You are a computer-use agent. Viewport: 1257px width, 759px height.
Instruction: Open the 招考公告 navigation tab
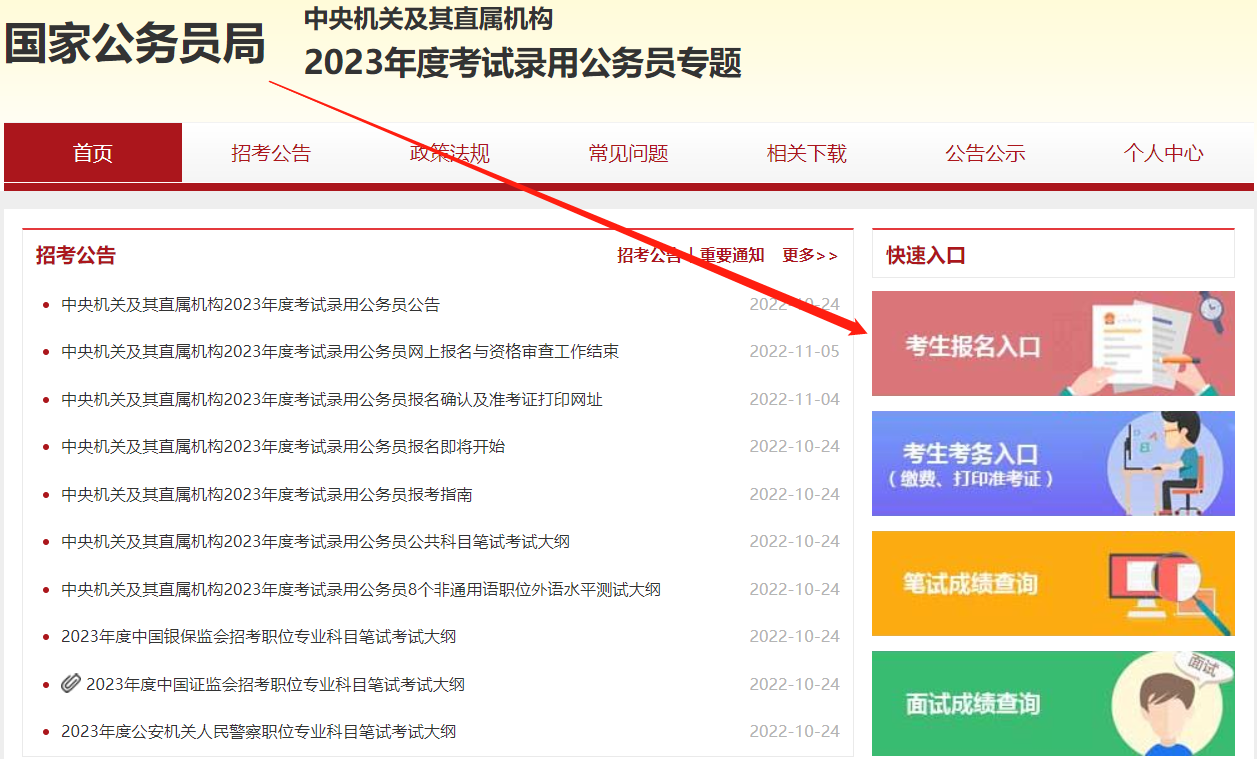[x=271, y=152]
